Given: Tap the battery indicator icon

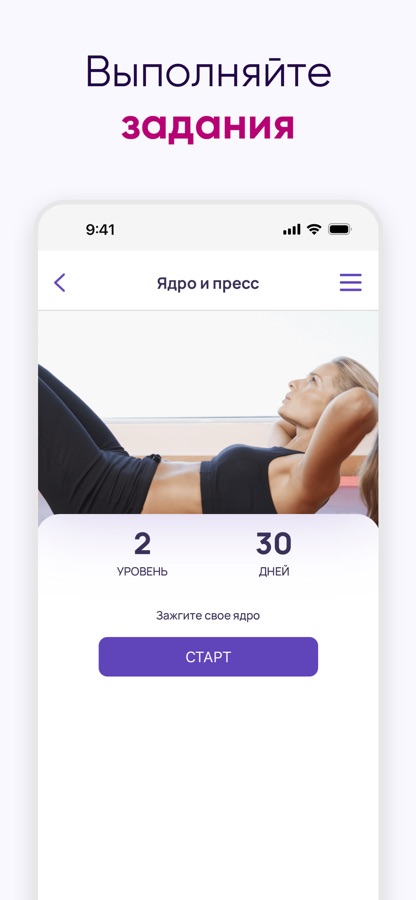Looking at the screenshot, I should [x=340, y=230].
